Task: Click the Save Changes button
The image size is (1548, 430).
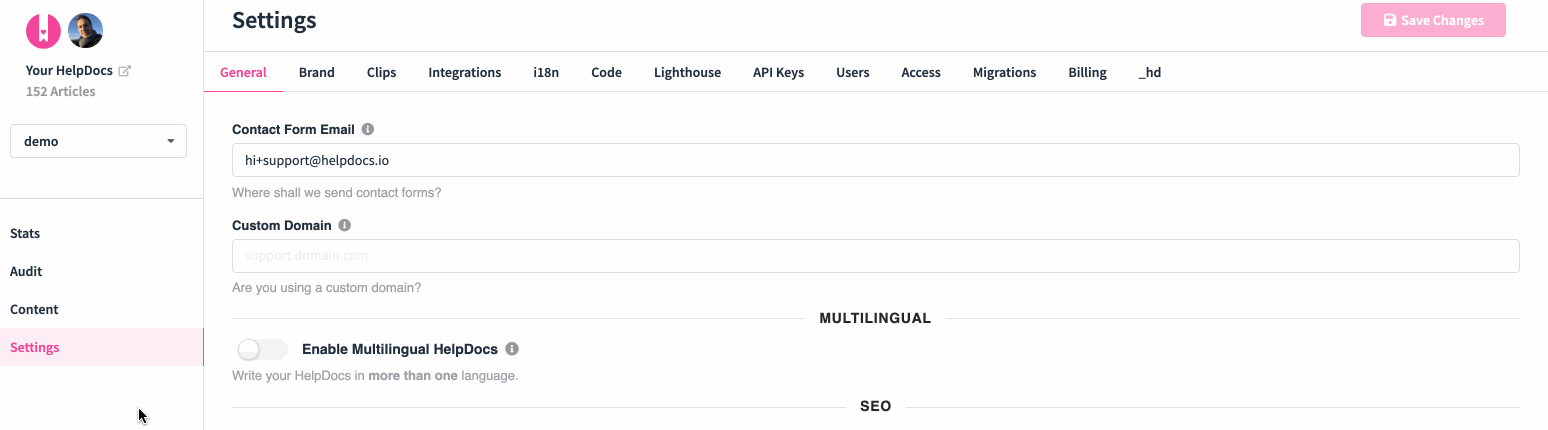Action: click(1433, 20)
